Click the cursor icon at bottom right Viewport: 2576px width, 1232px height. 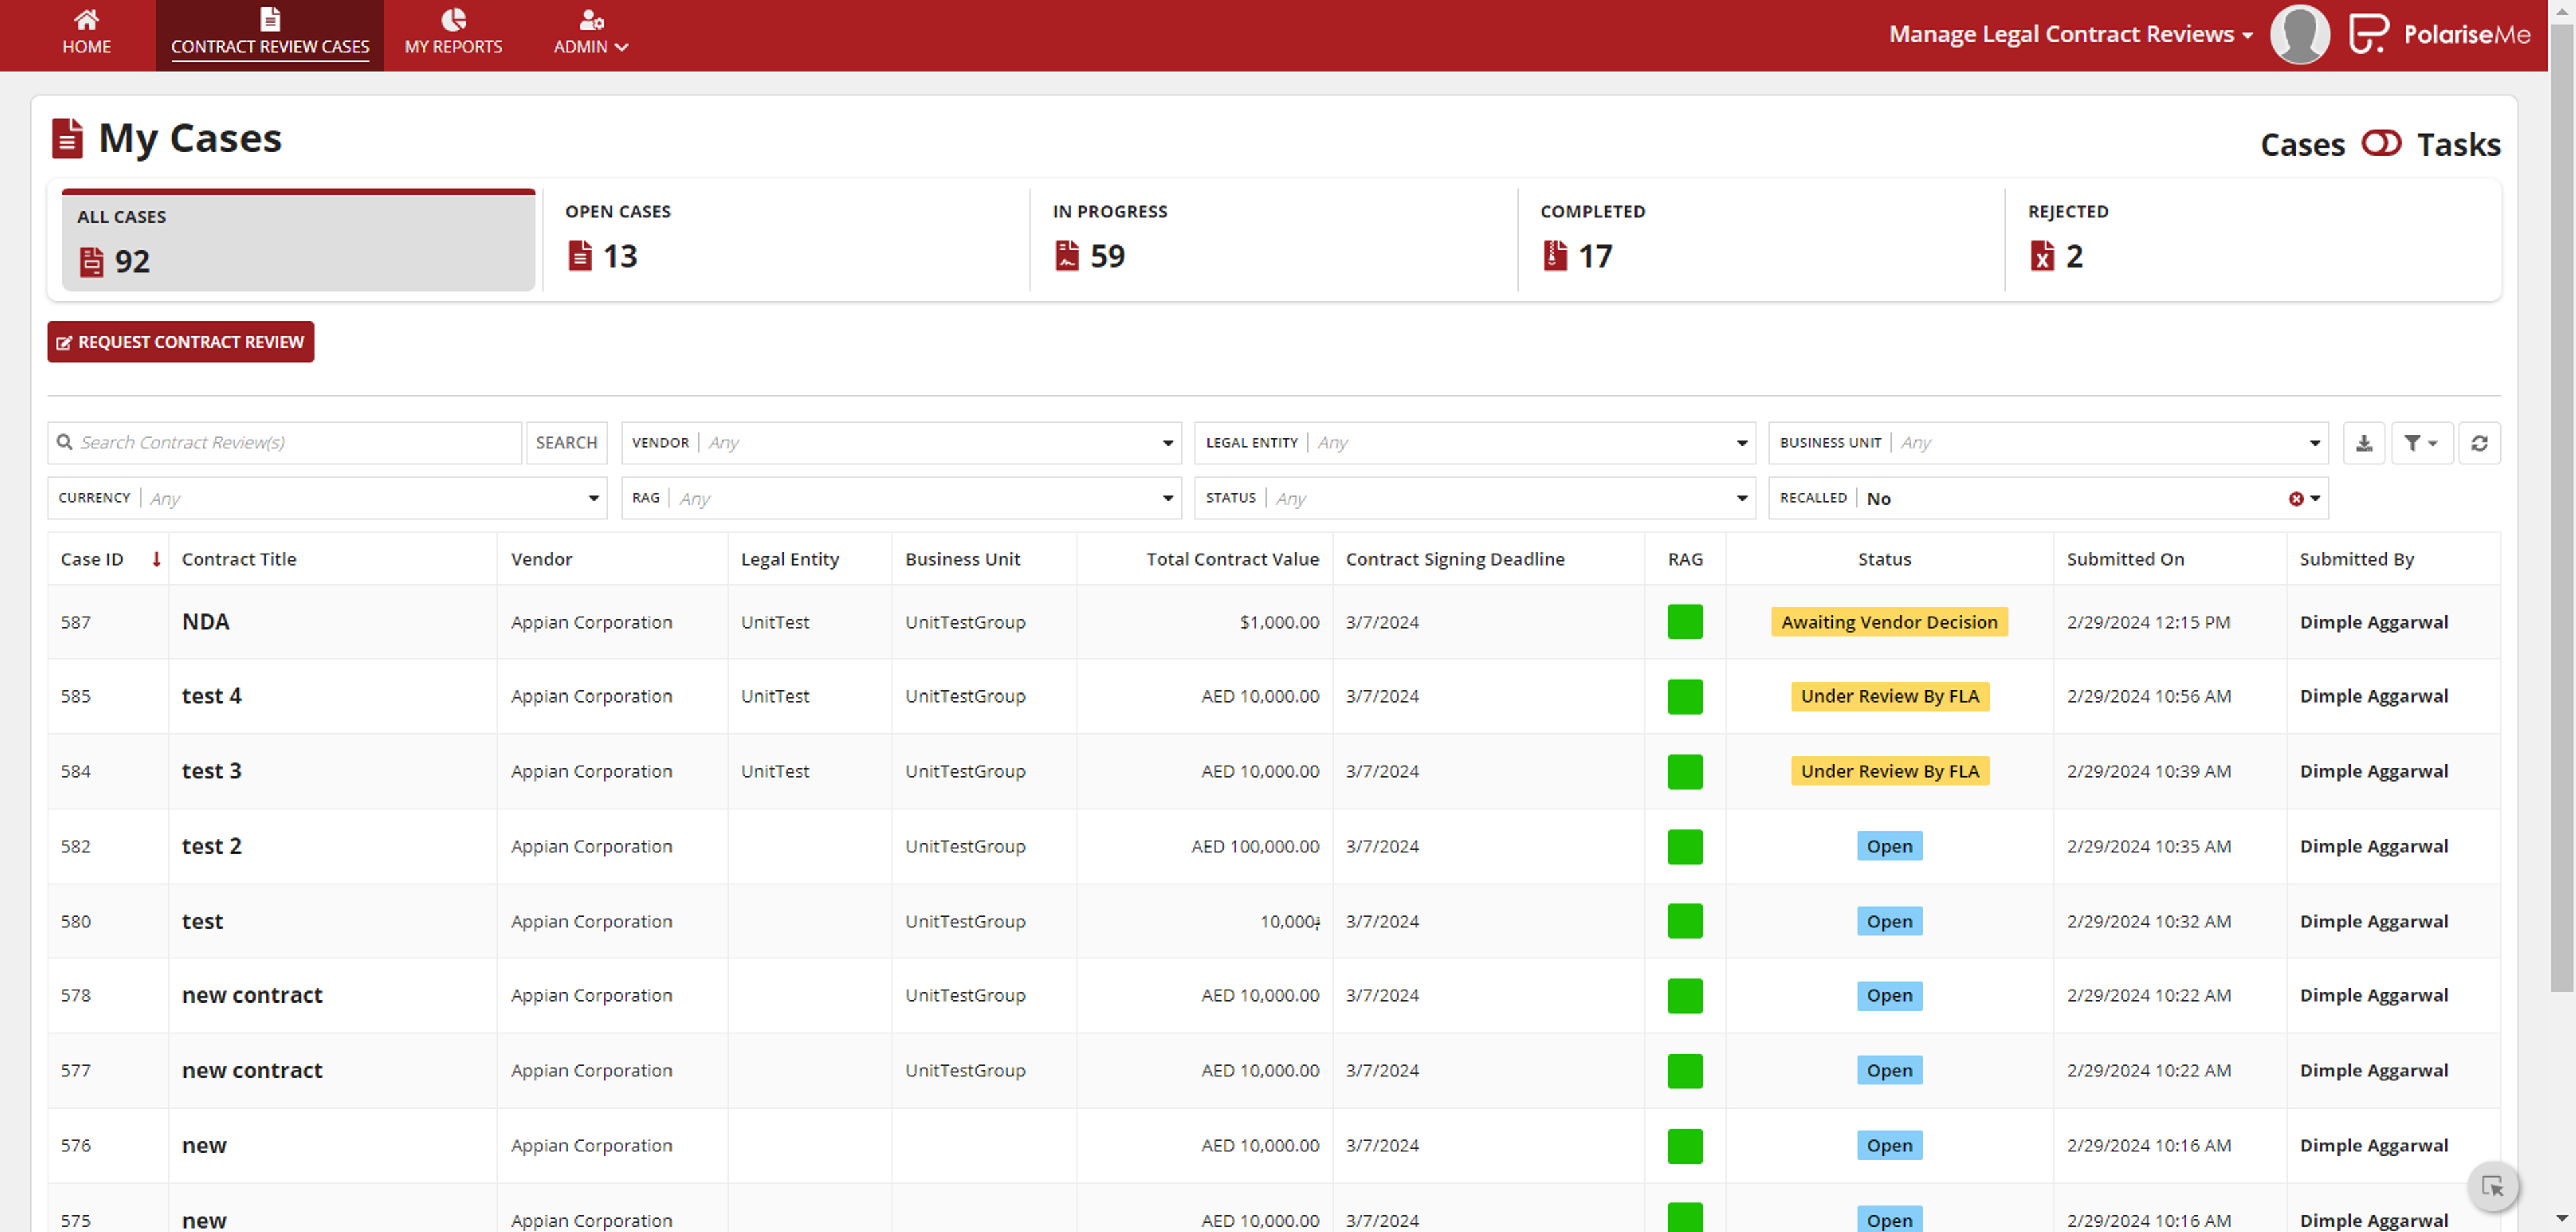[2492, 1186]
